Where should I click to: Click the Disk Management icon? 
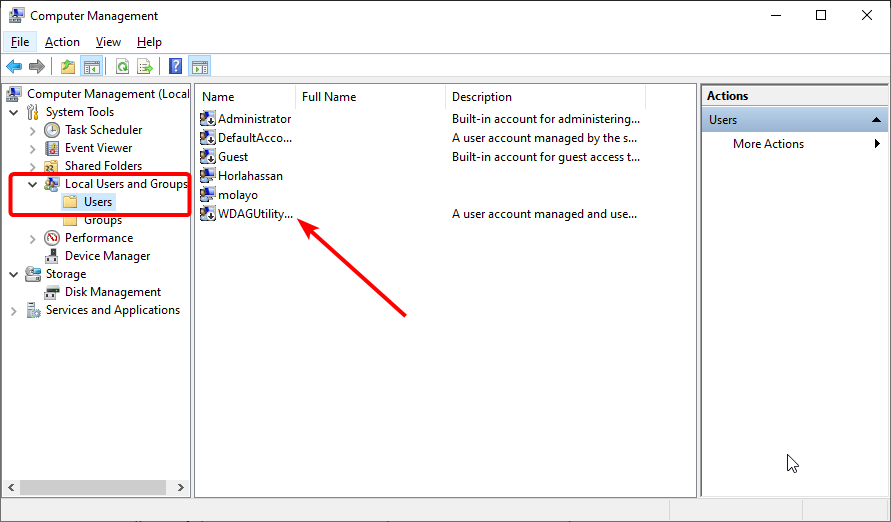(52, 293)
